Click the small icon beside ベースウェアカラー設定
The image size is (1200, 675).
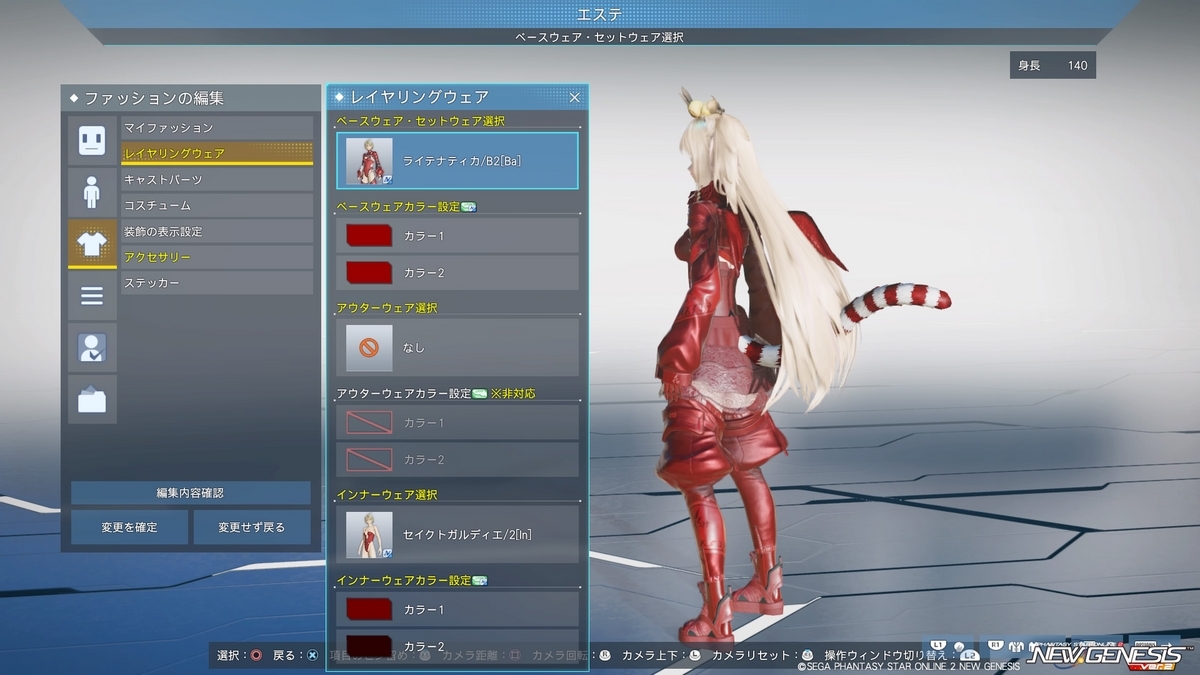click(x=468, y=207)
